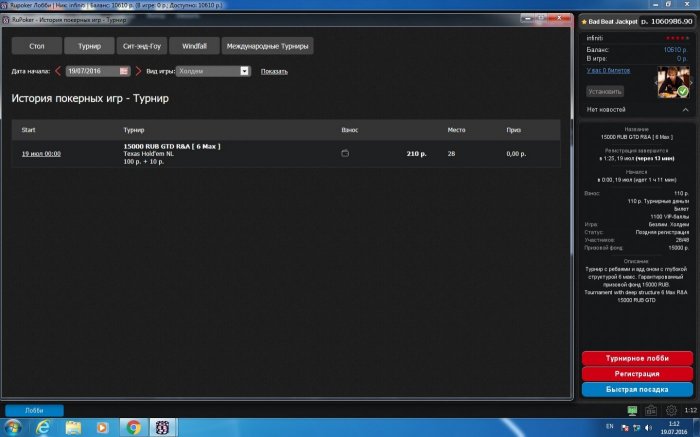Launch Internet Explorer from taskbar
Screen dimensions: 700x437
(43, 428)
